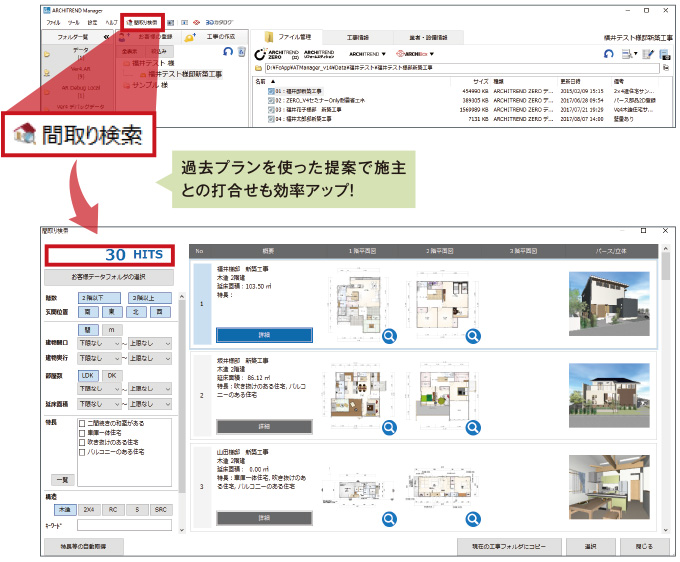Click the refresh icon in the file management toolbar
The image size is (680, 562).
click(609, 54)
